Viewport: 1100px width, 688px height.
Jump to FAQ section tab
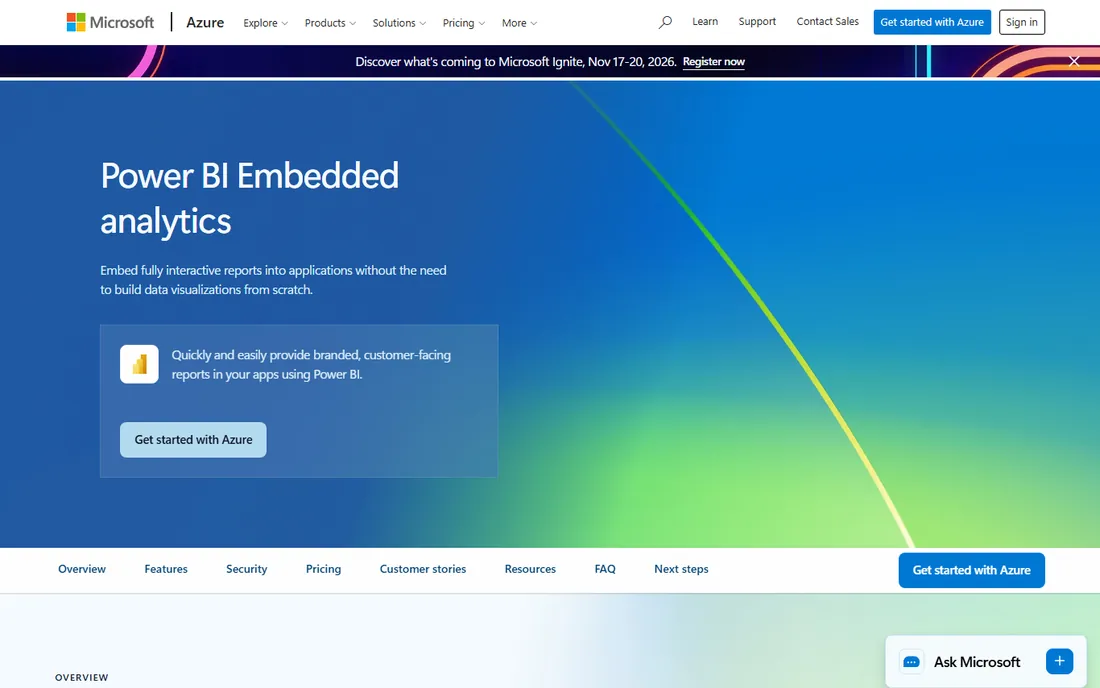(605, 569)
